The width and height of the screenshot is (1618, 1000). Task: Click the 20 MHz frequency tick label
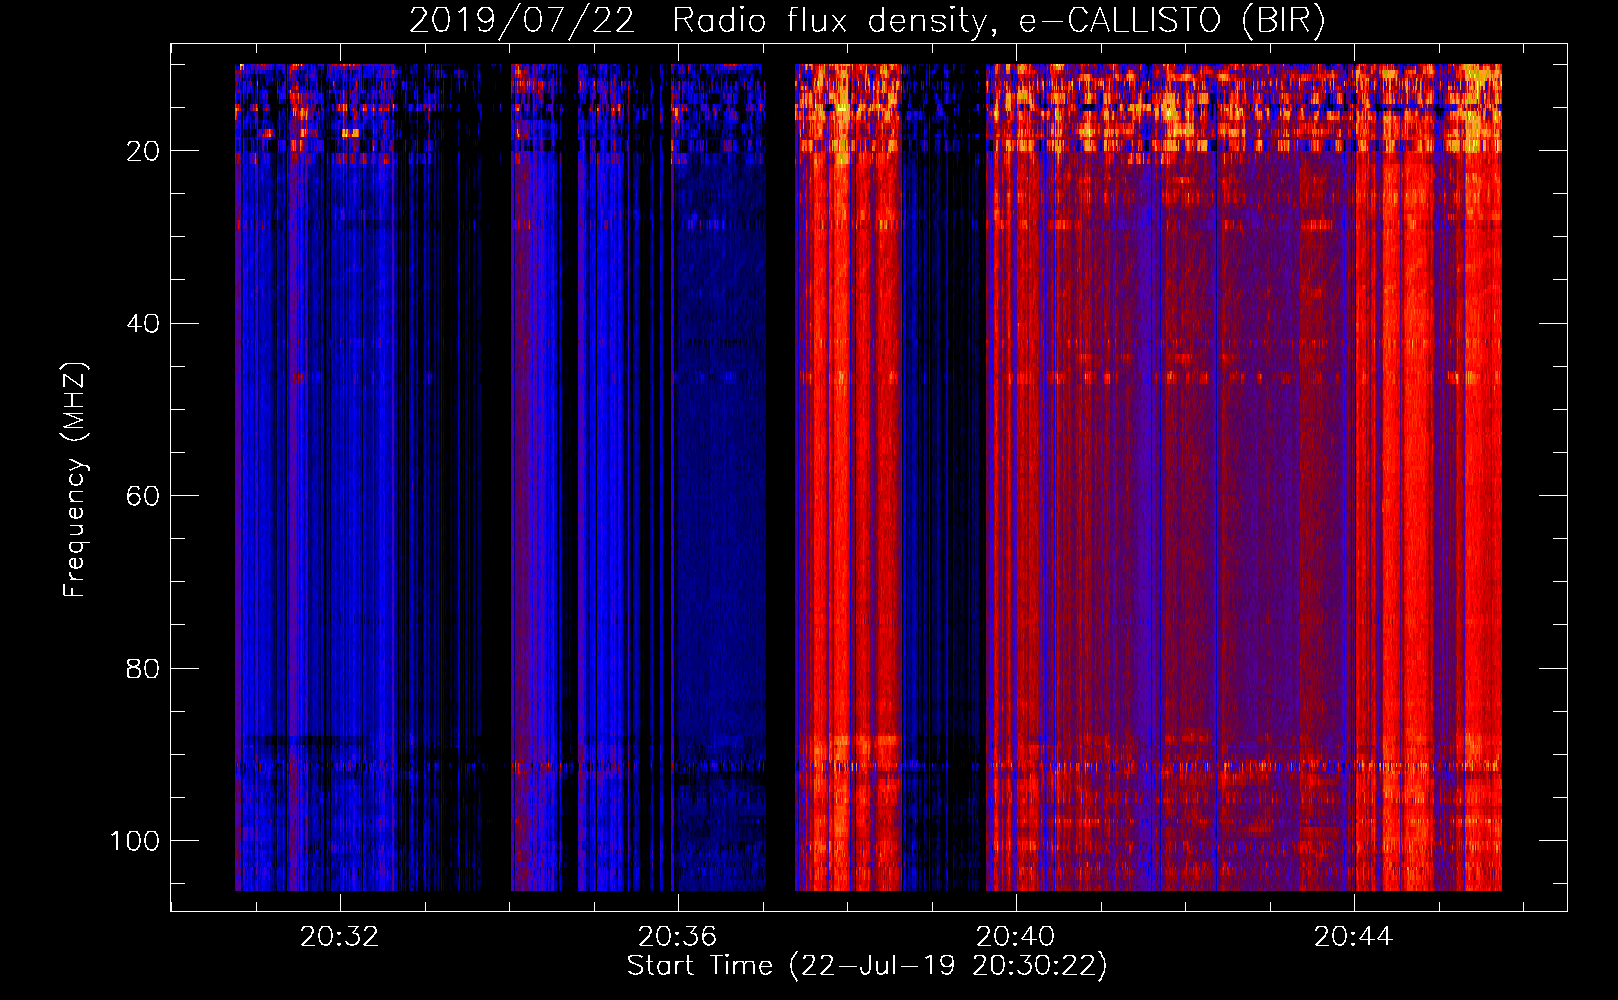pyautogui.click(x=143, y=151)
